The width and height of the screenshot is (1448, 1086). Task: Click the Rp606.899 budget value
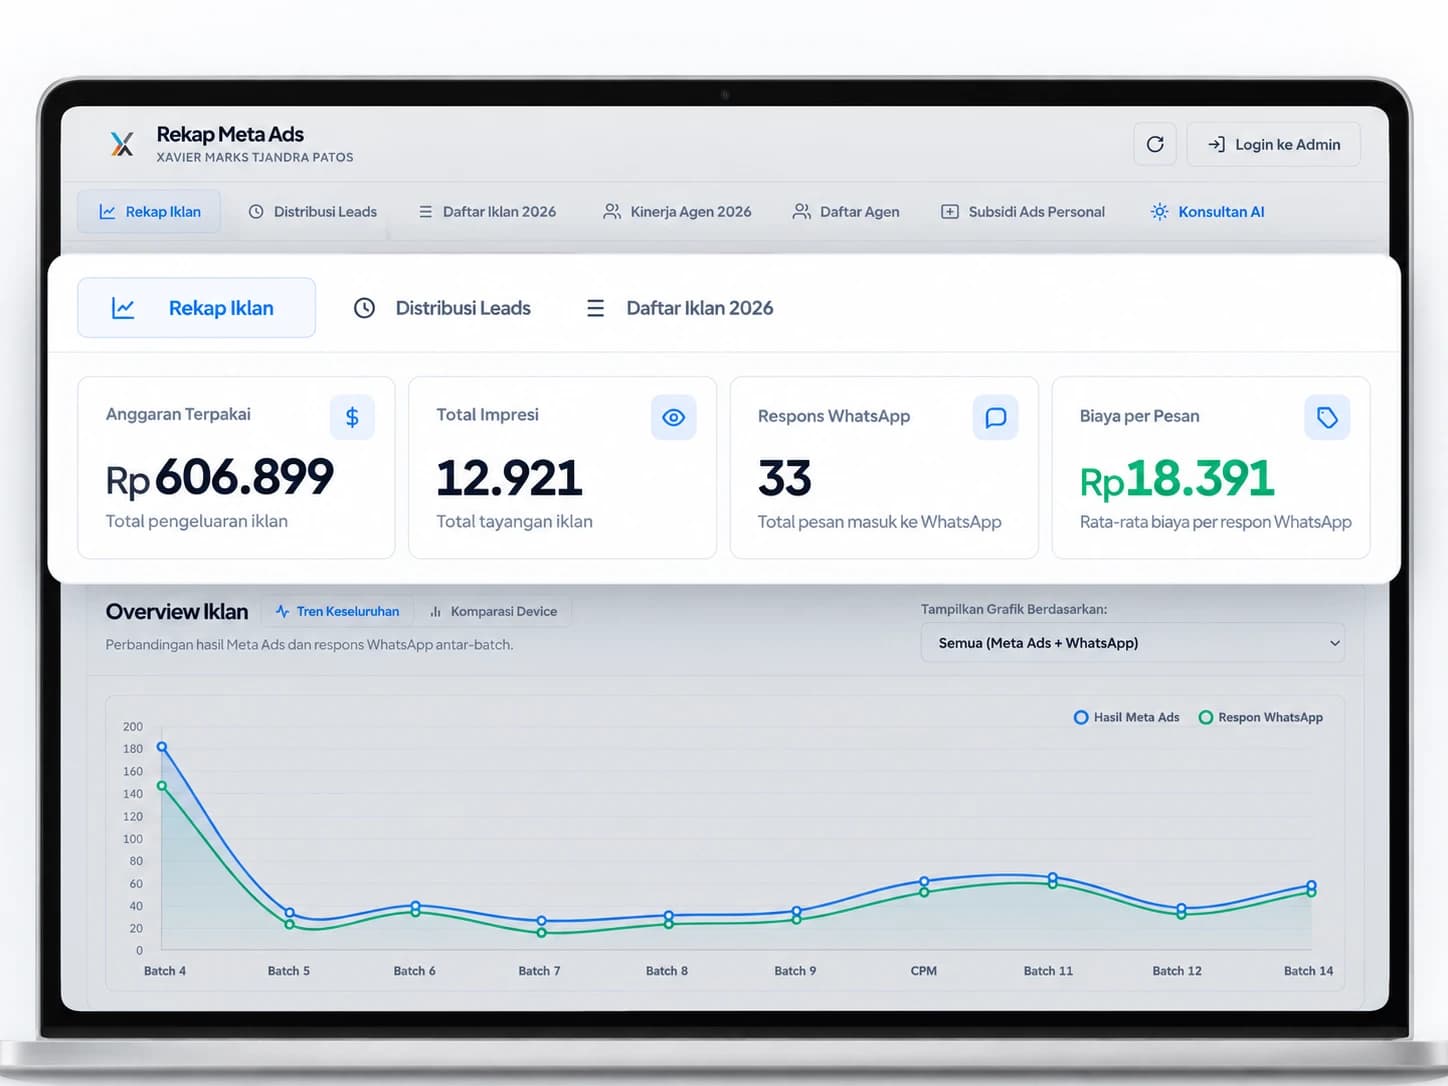(x=220, y=477)
